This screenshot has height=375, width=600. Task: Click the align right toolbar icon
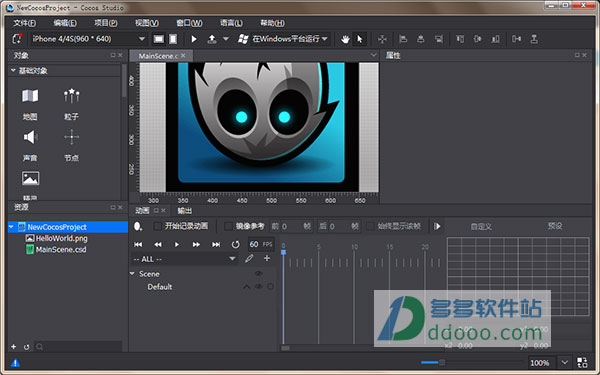tap(439, 39)
